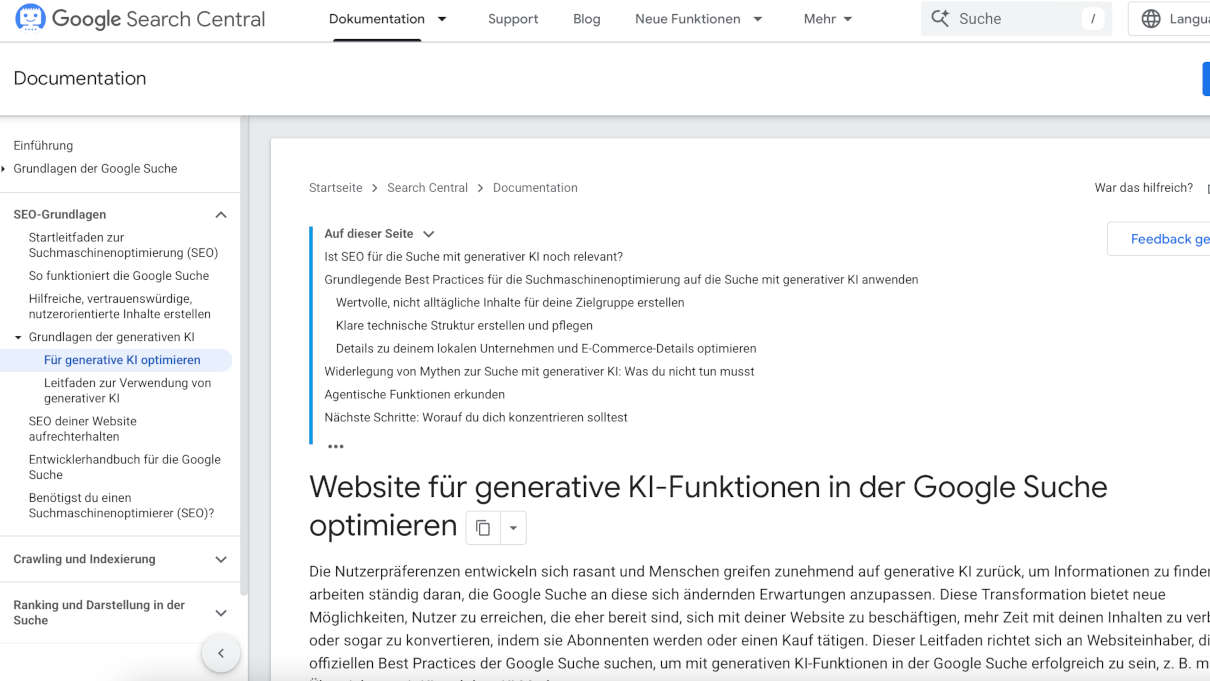Open dropdown arrow next to copy icon
The image size is (1210, 681).
click(x=513, y=528)
